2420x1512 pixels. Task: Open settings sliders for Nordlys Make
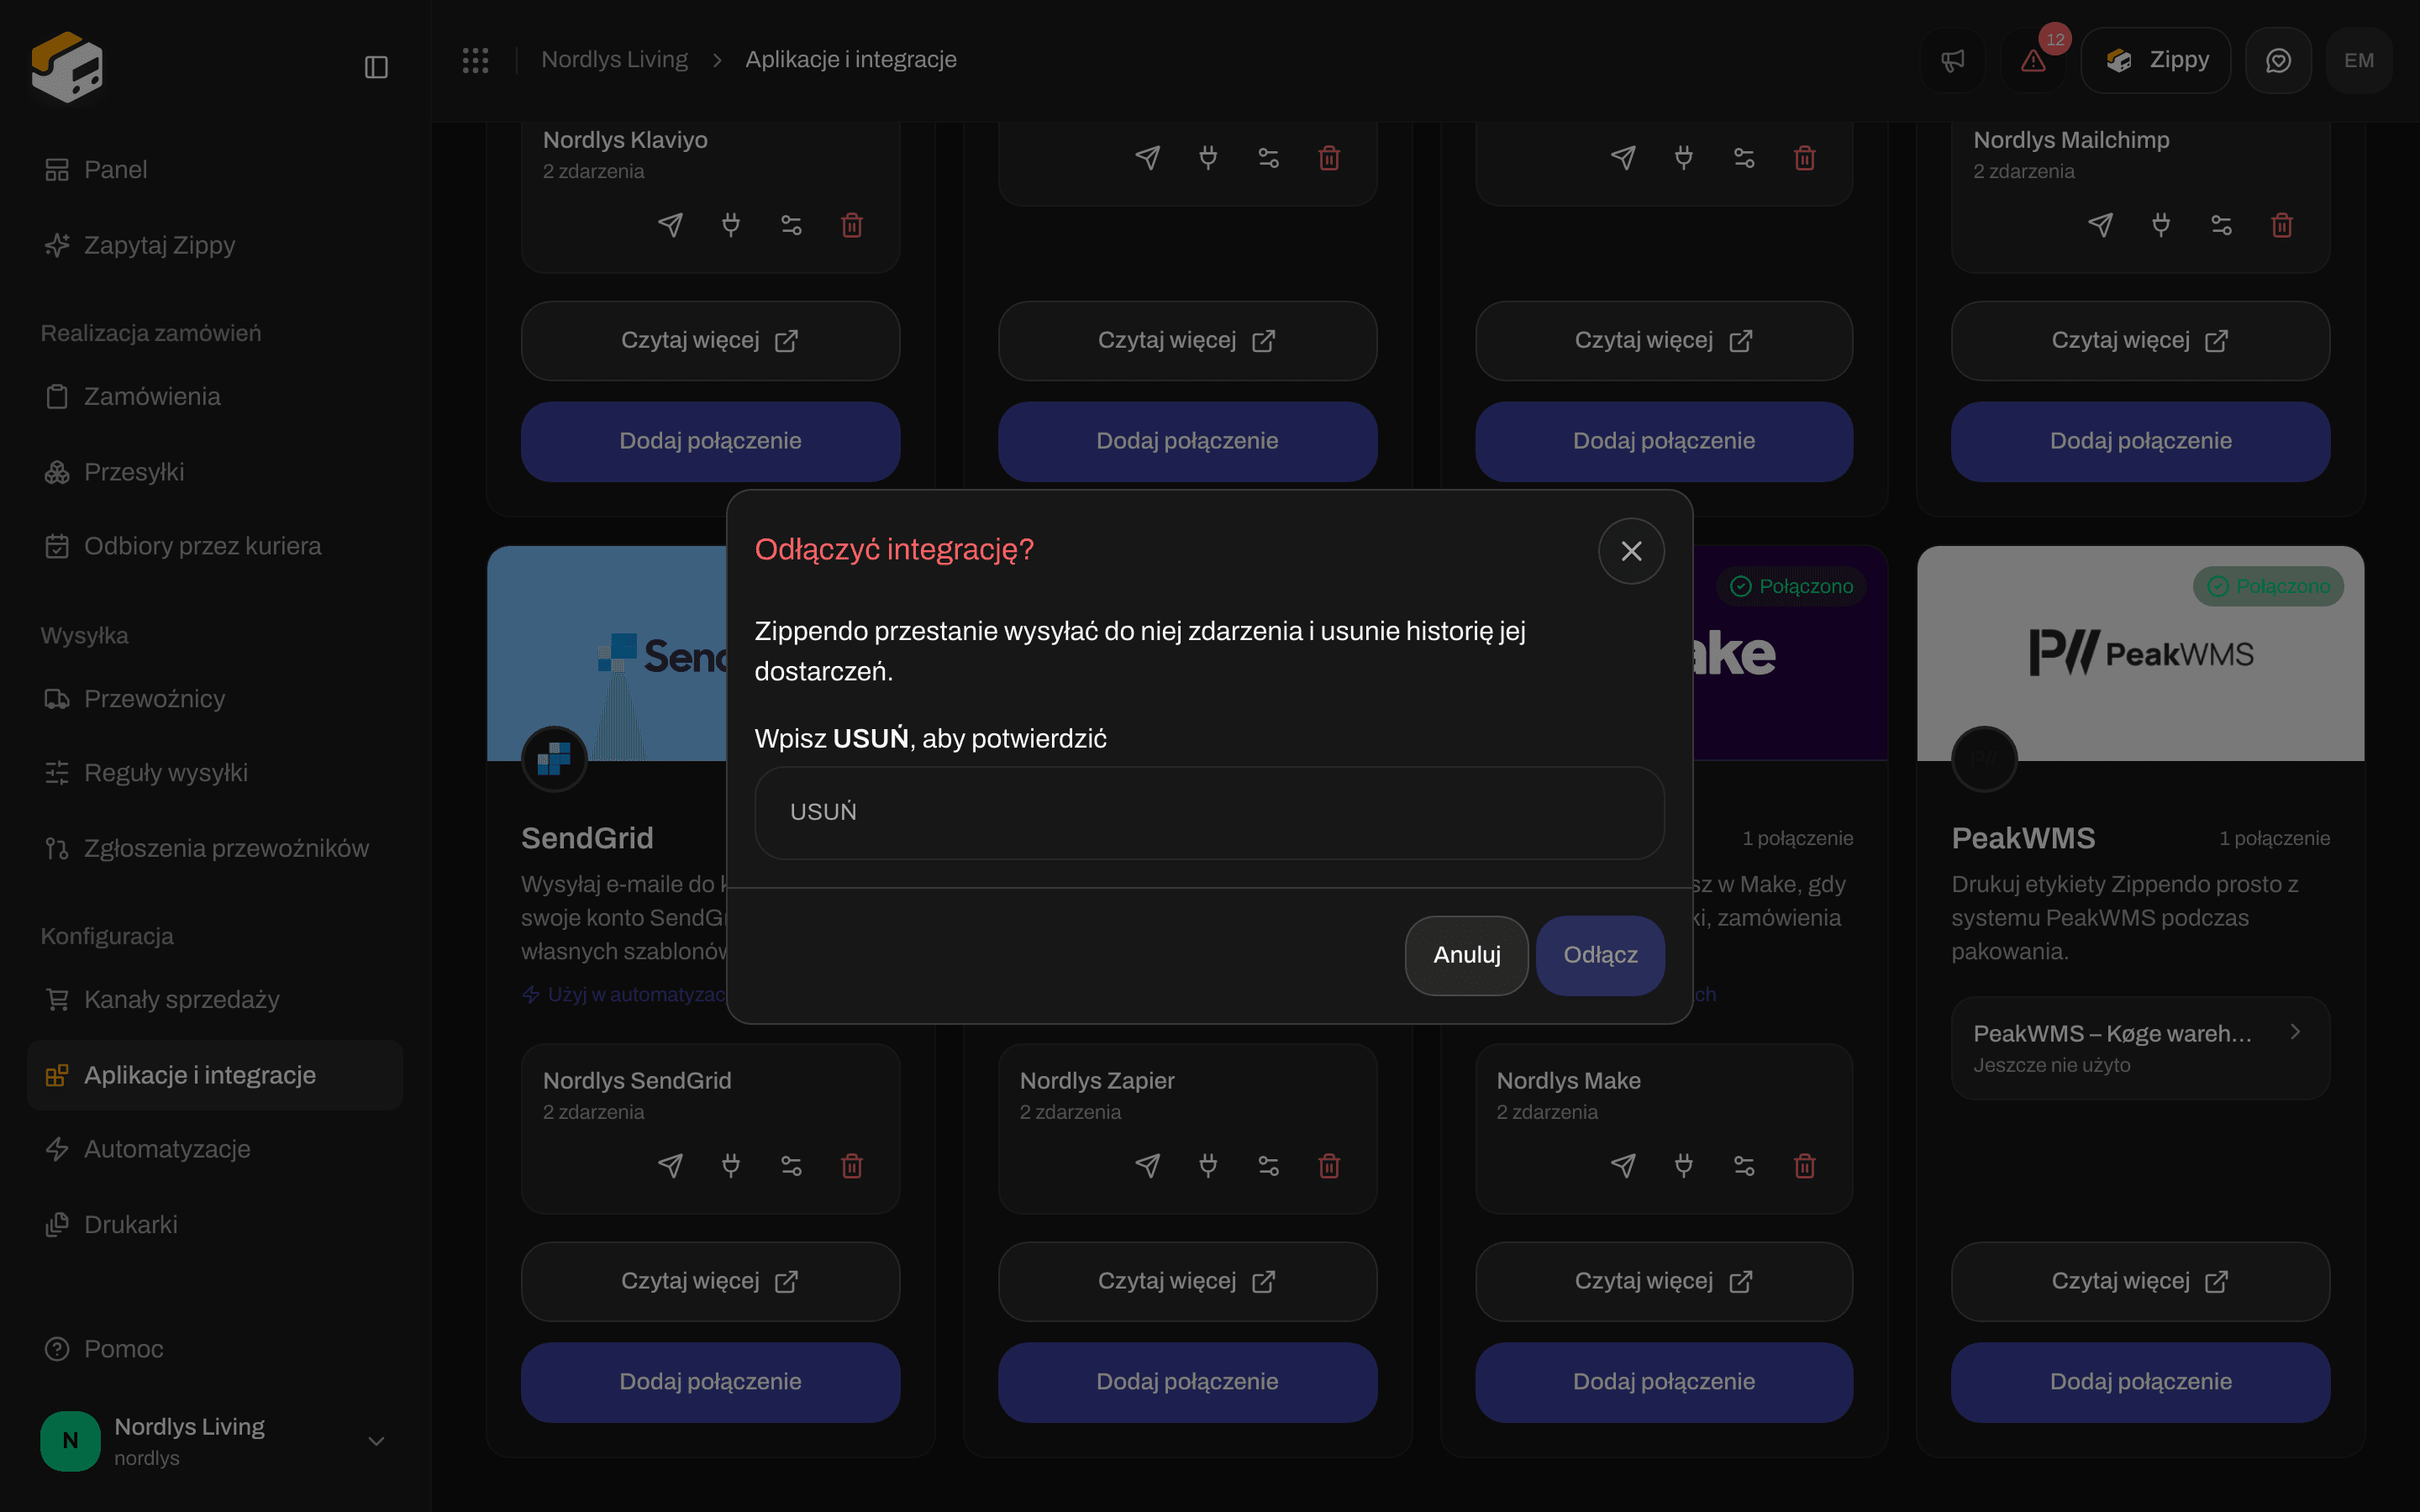pyautogui.click(x=1744, y=1166)
